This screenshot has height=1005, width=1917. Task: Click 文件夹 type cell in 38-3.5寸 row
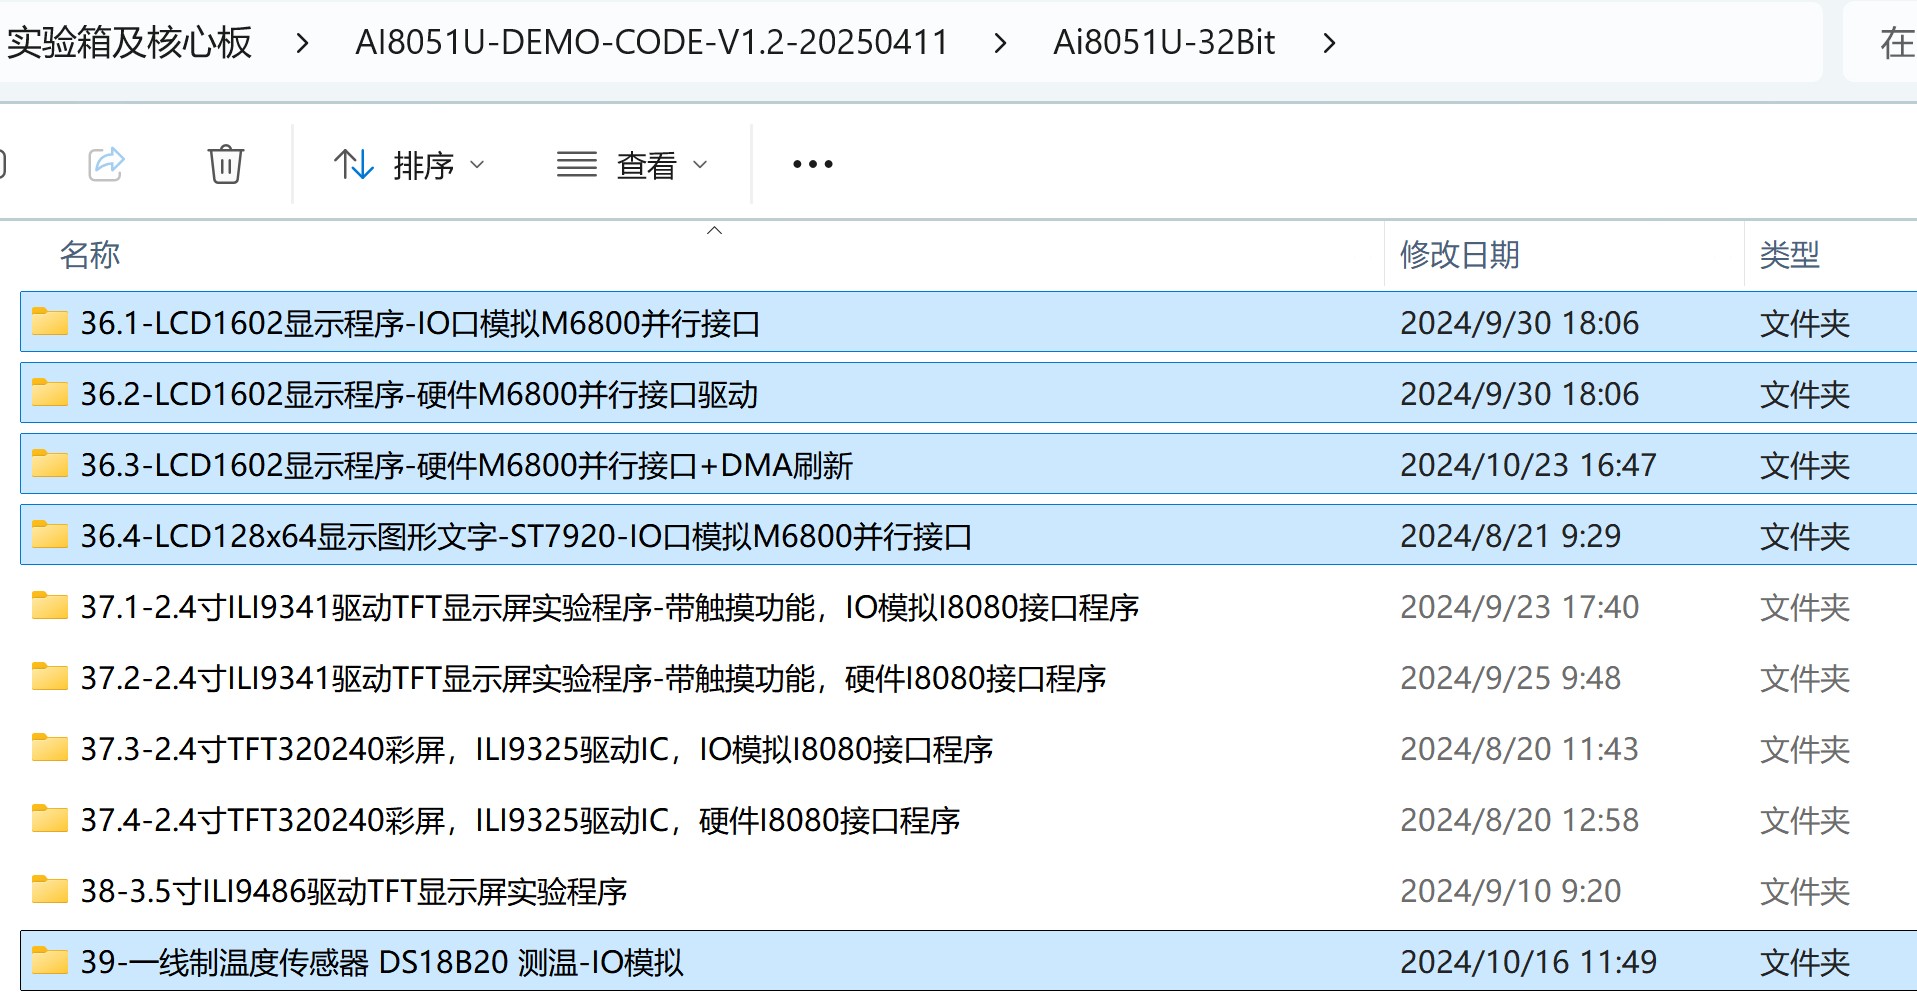[x=1805, y=891]
